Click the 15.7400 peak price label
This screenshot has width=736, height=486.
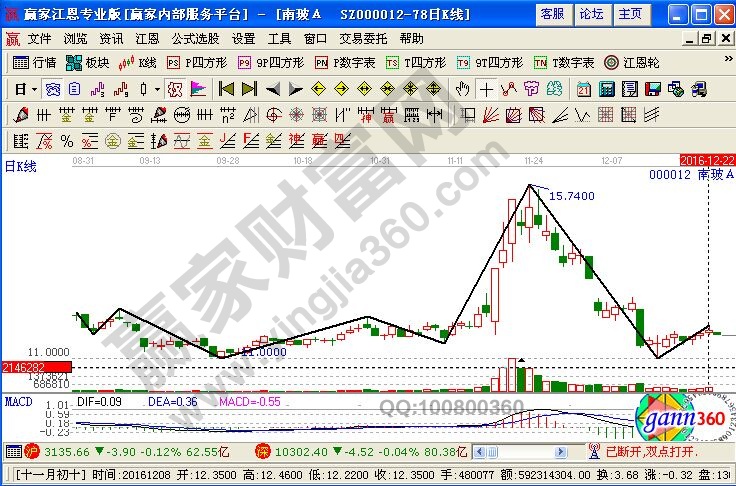[x=570, y=196]
